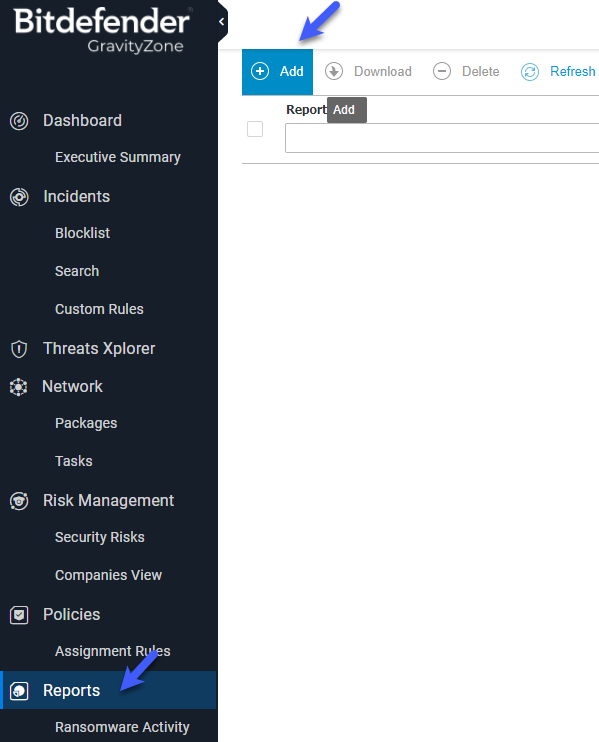Click the Policies clipboard icon
This screenshot has height=742, width=599.
point(19,615)
